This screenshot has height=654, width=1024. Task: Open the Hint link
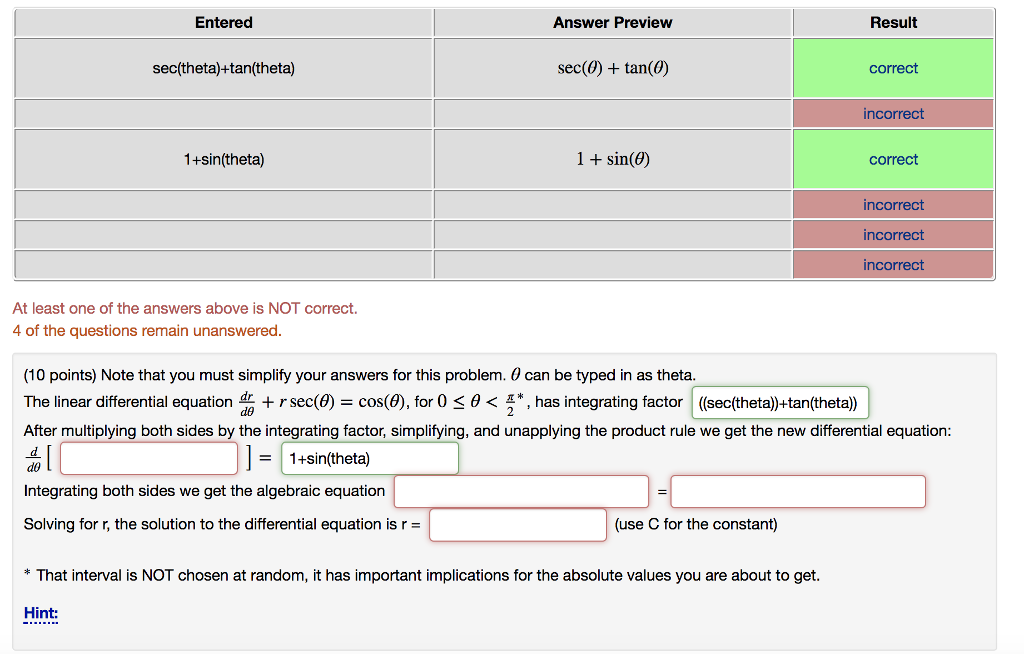point(39,612)
